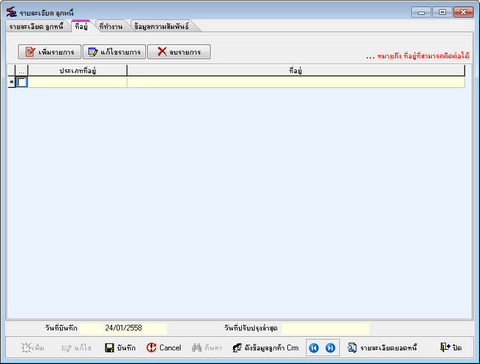480x364 pixels.
Task: Click the วันที่ปรับปรุงล่าสุด field
Action: pyautogui.click(x=325, y=328)
